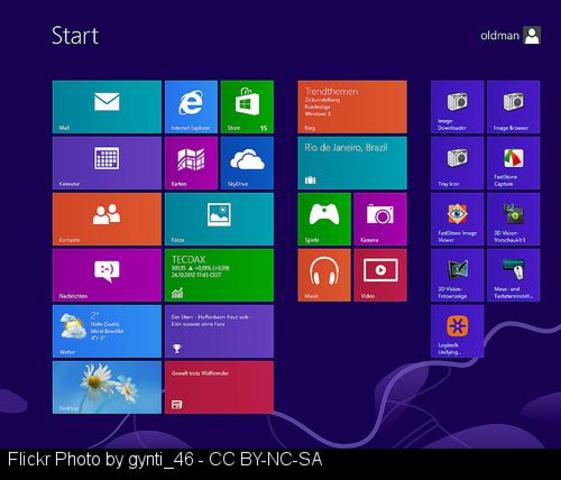The image size is (561, 480).
Task: Launch Internet Explorer tile
Action: pyautogui.click(x=191, y=107)
